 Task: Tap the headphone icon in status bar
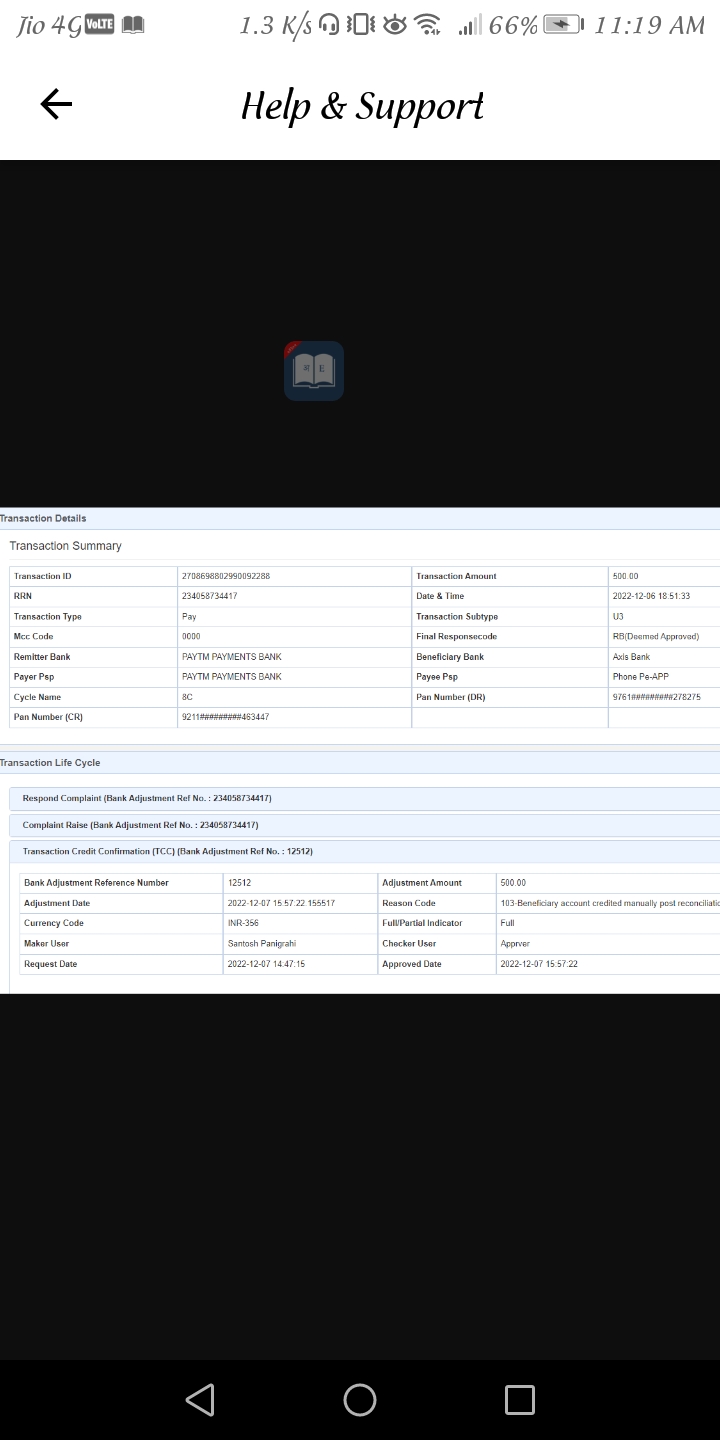(328, 26)
